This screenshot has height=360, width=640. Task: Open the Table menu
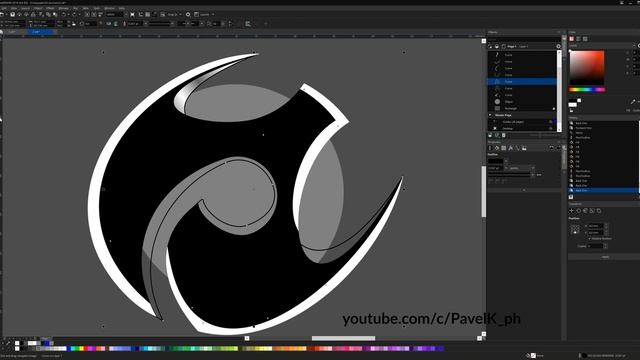86,8
